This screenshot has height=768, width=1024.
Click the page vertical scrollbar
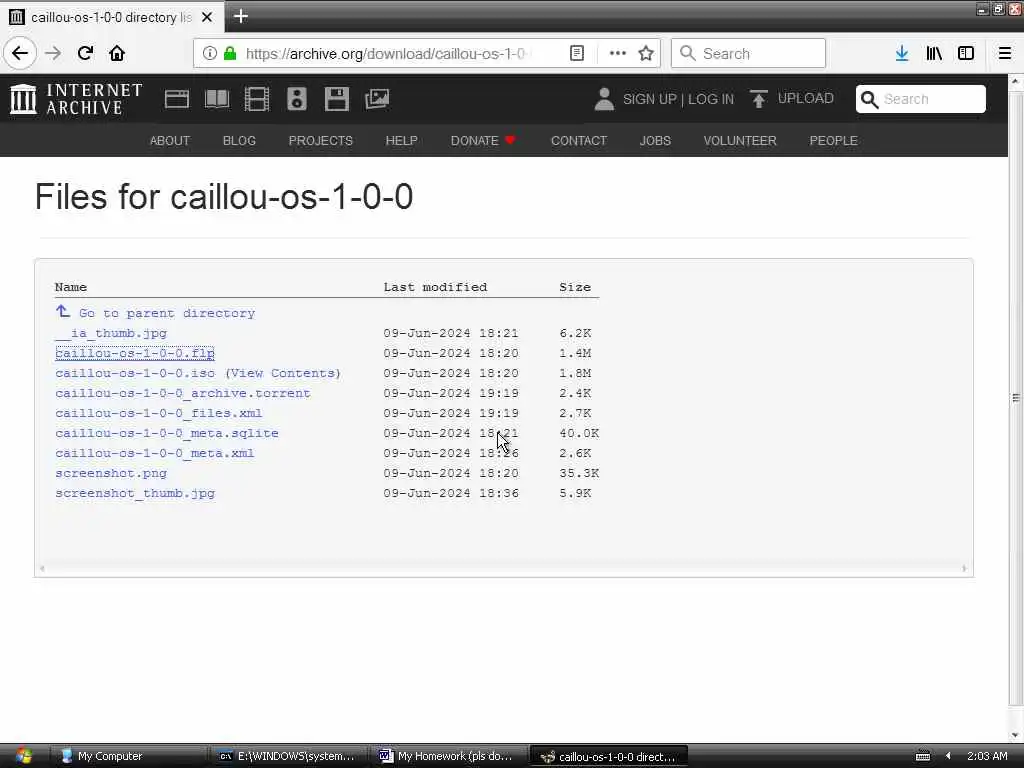[x=1016, y=398]
